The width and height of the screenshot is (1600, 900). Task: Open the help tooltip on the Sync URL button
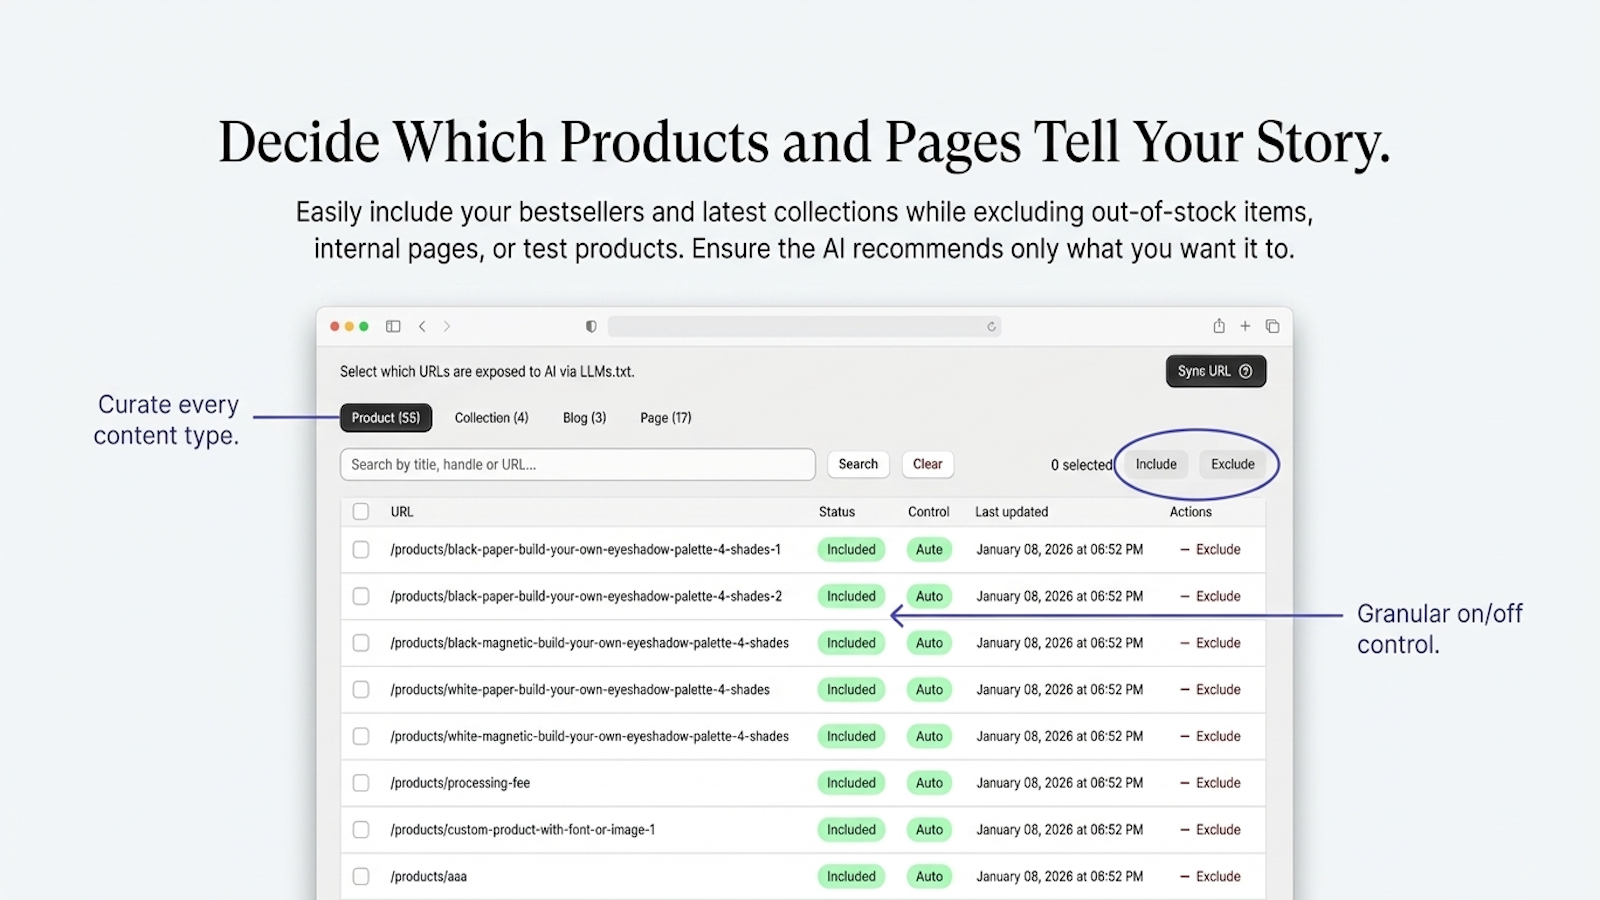point(1246,371)
